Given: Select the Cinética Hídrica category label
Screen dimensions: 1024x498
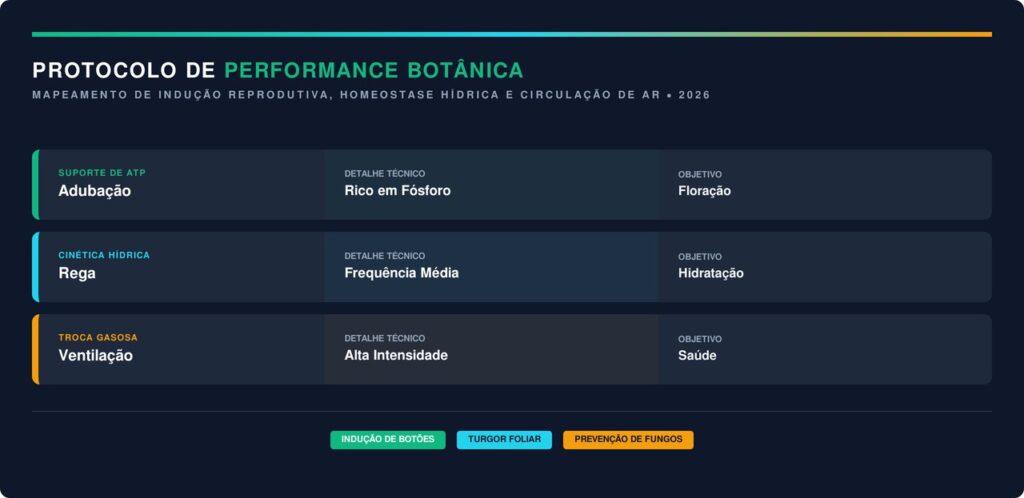Looking at the screenshot, I should coord(104,255).
